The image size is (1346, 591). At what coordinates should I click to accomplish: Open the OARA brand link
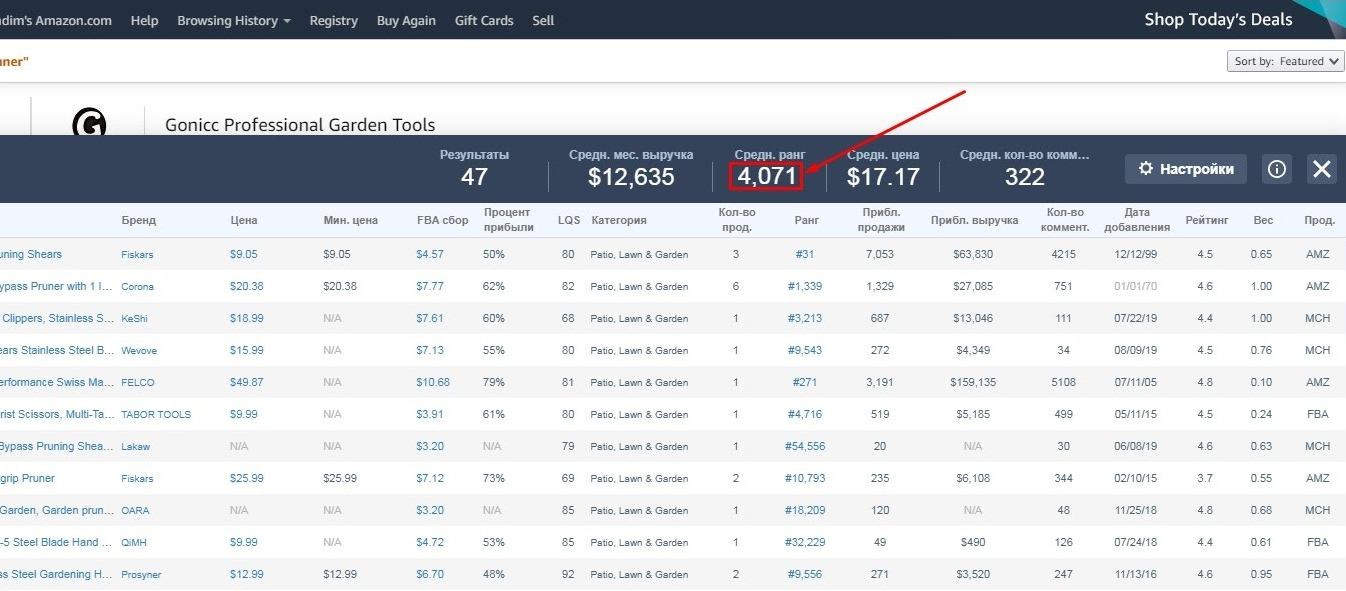click(135, 511)
